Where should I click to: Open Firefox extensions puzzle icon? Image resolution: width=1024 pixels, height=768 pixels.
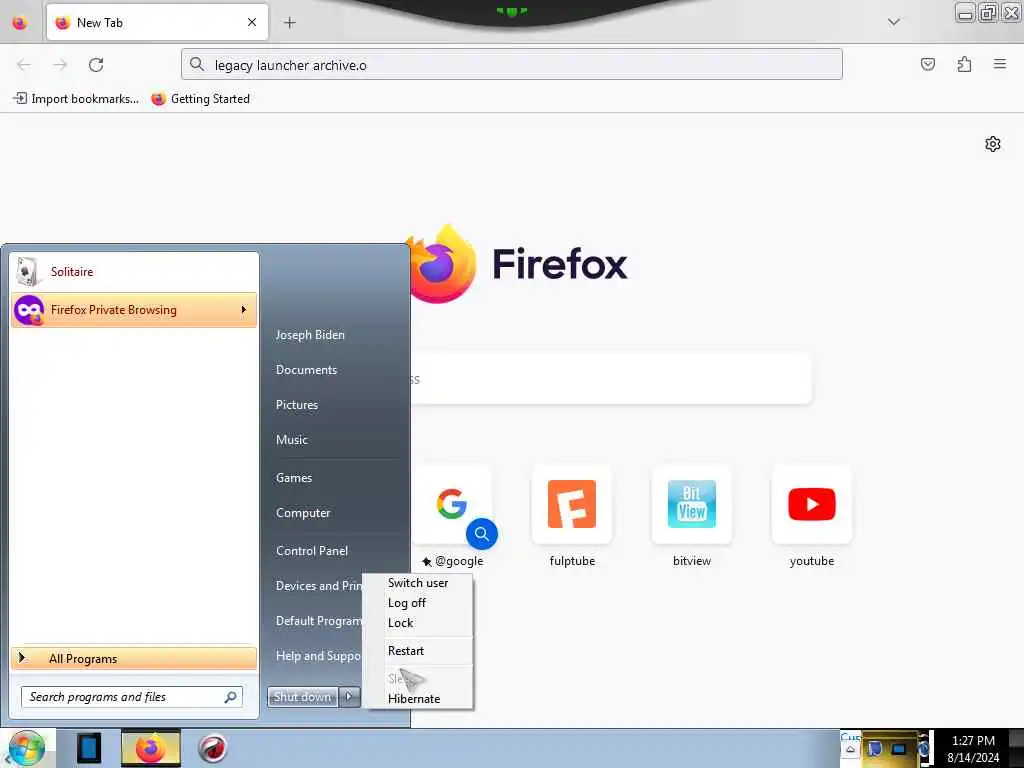pyautogui.click(x=964, y=64)
